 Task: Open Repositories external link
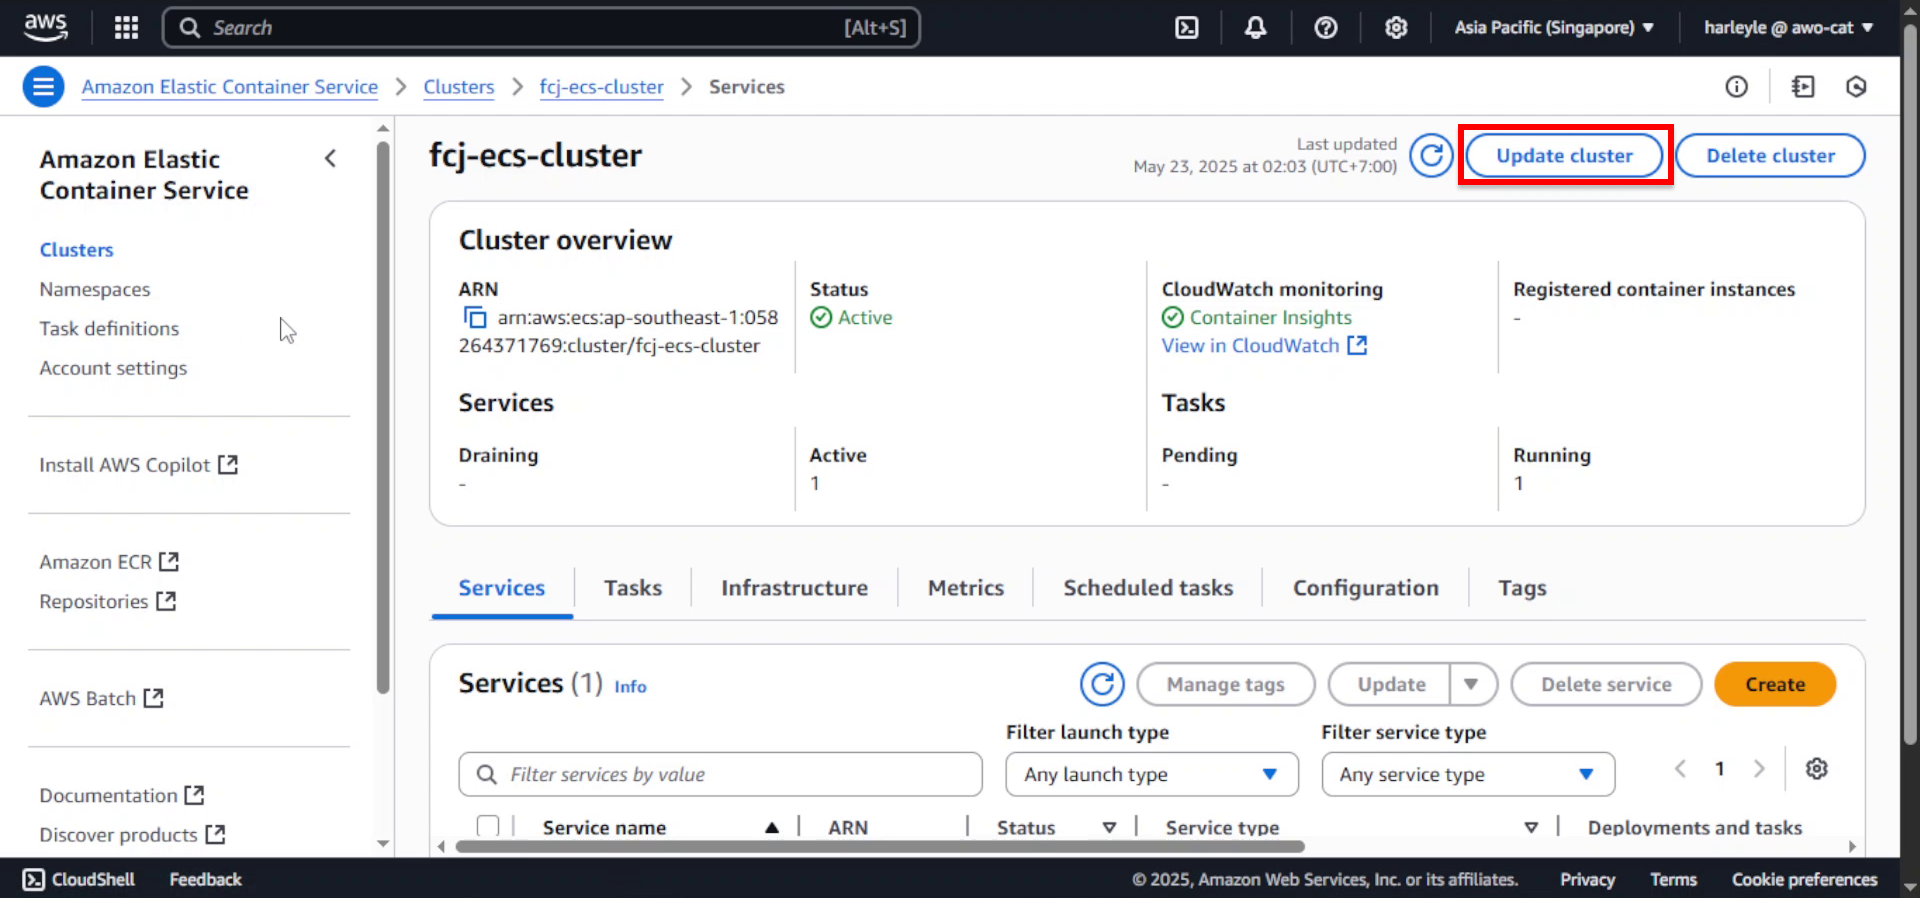click(107, 601)
